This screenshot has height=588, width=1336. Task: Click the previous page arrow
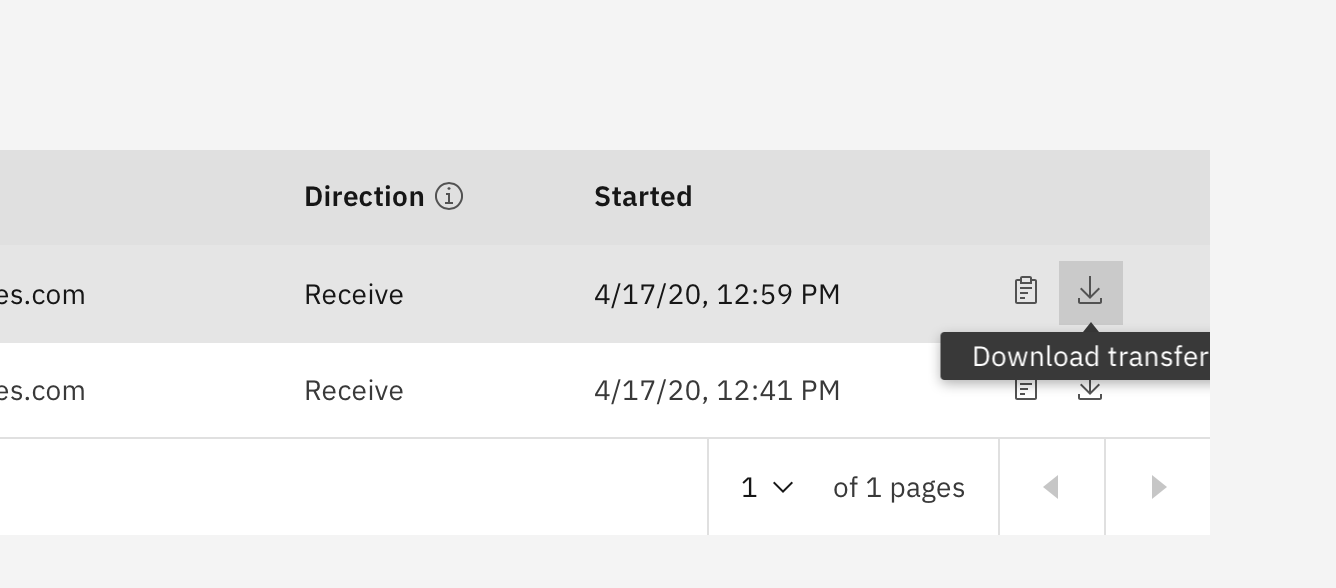(1051, 487)
